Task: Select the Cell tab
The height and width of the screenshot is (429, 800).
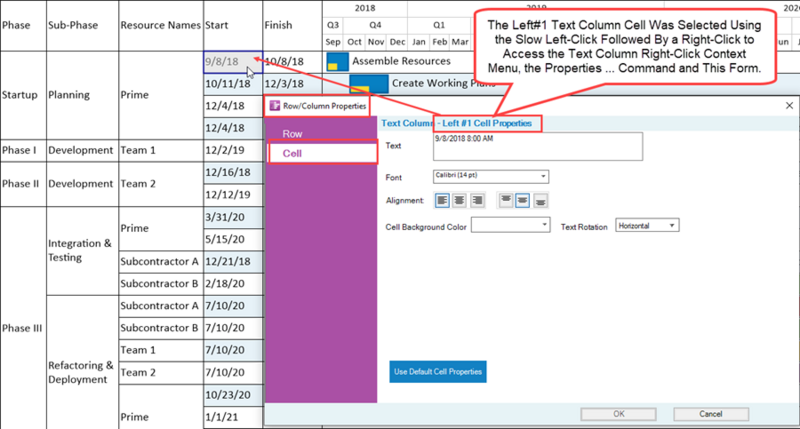Action: pyautogui.click(x=322, y=153)
